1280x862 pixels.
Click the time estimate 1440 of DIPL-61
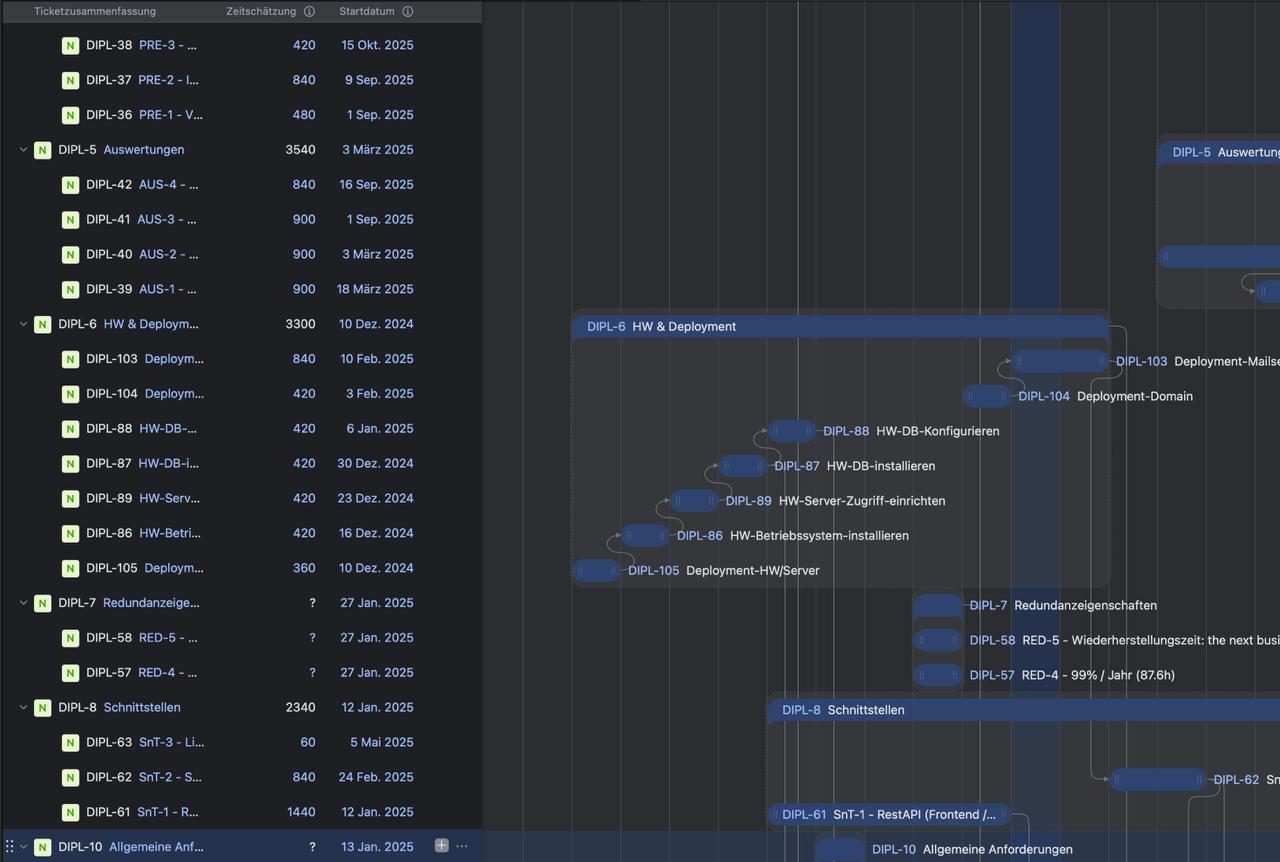pyautogui.click(x=301, y=812)
